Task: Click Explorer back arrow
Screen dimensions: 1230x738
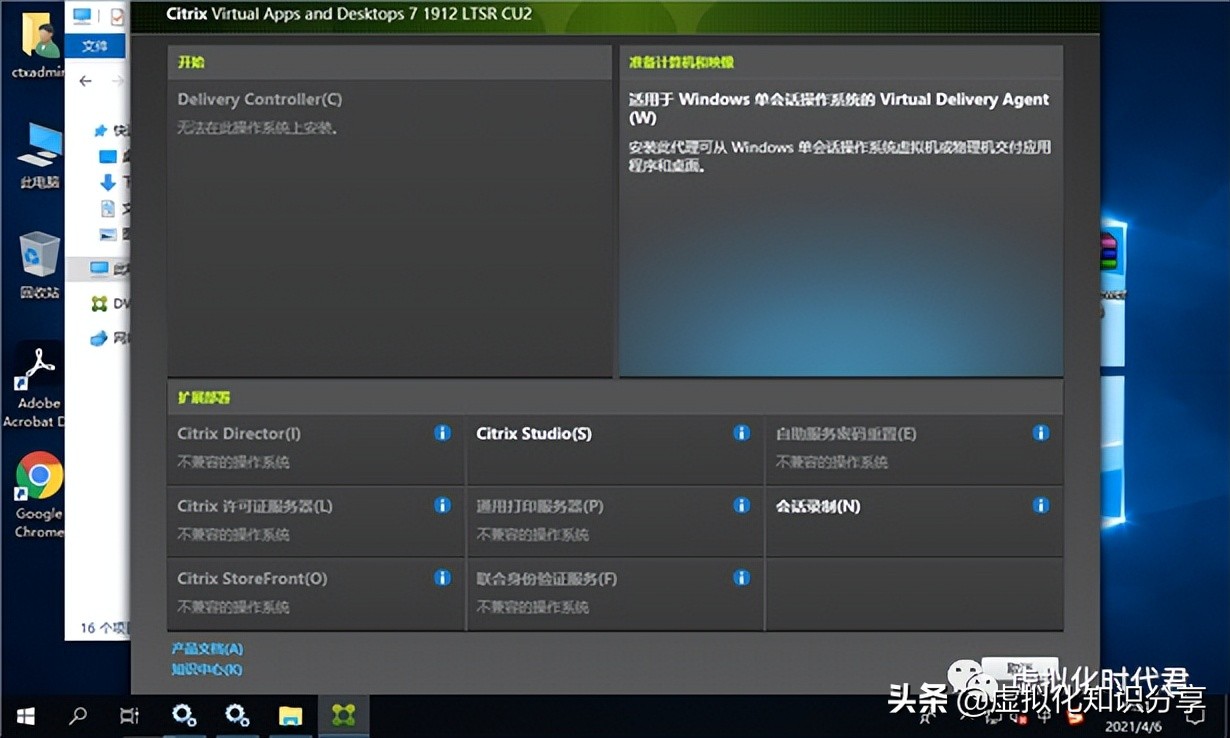Action: click(x=85, y=81)
